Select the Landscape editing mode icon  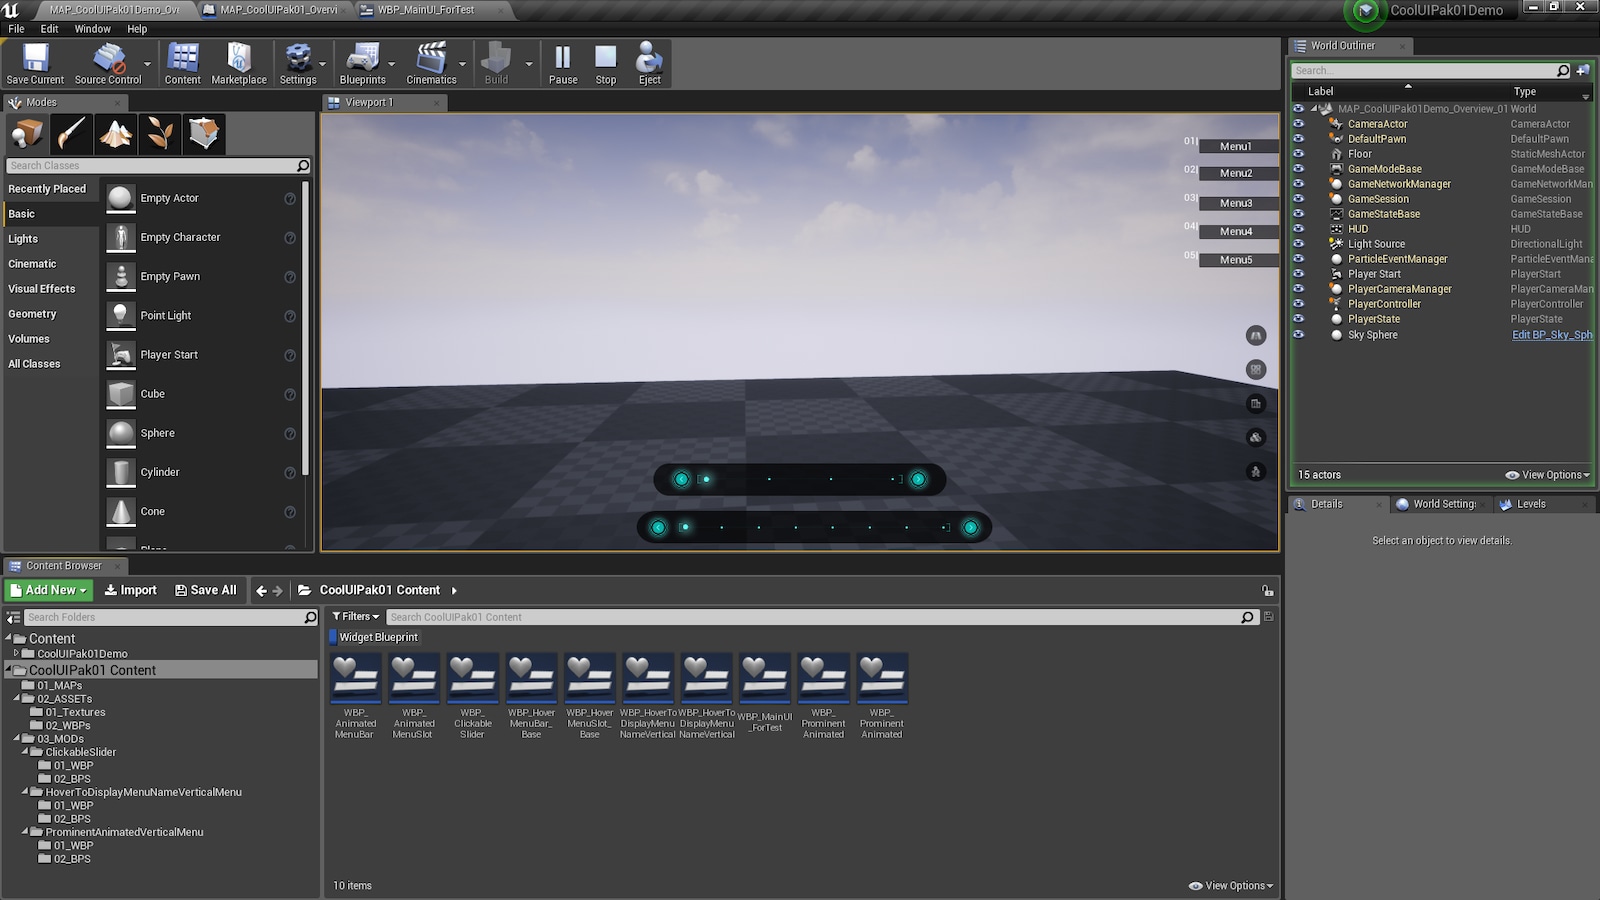115,133
